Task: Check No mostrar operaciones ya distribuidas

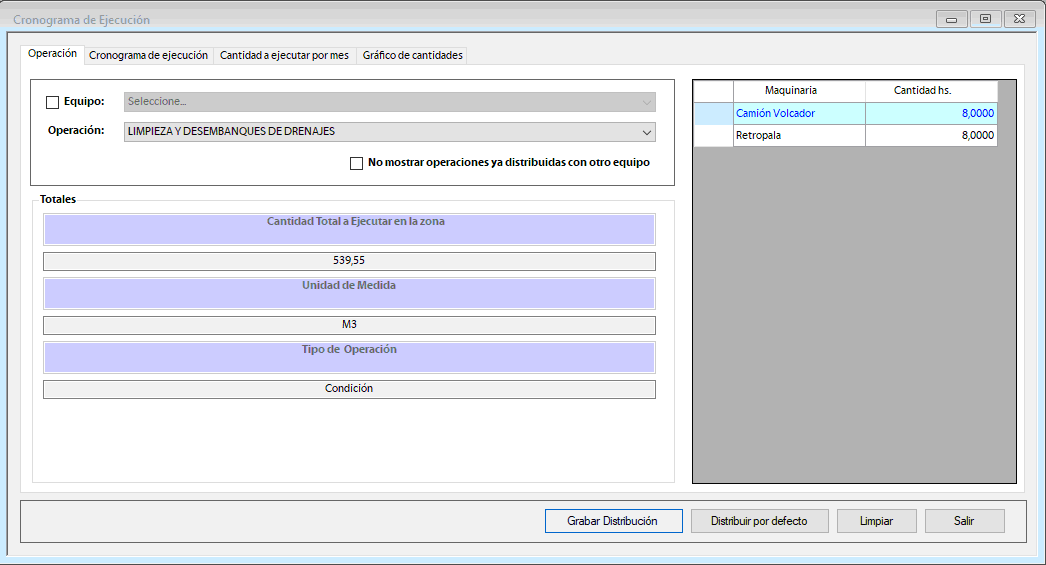Action: (357, 163)
